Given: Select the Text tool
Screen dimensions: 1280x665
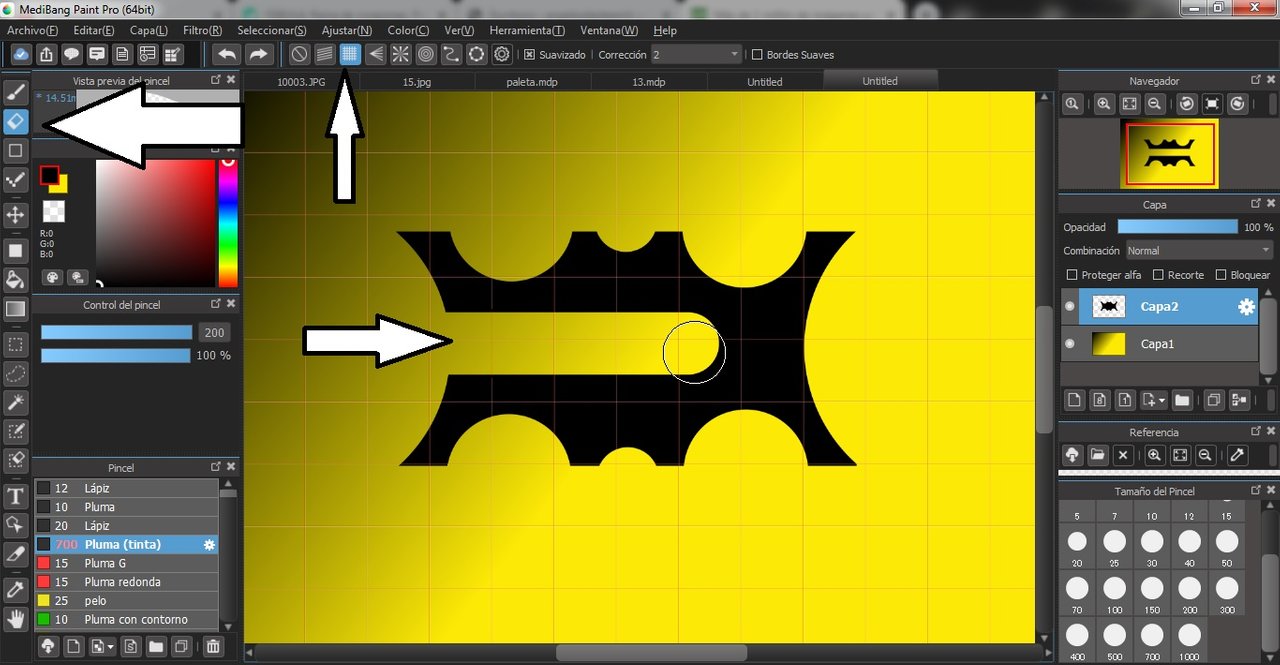Looking at the screenshot, I should (15, 496).
